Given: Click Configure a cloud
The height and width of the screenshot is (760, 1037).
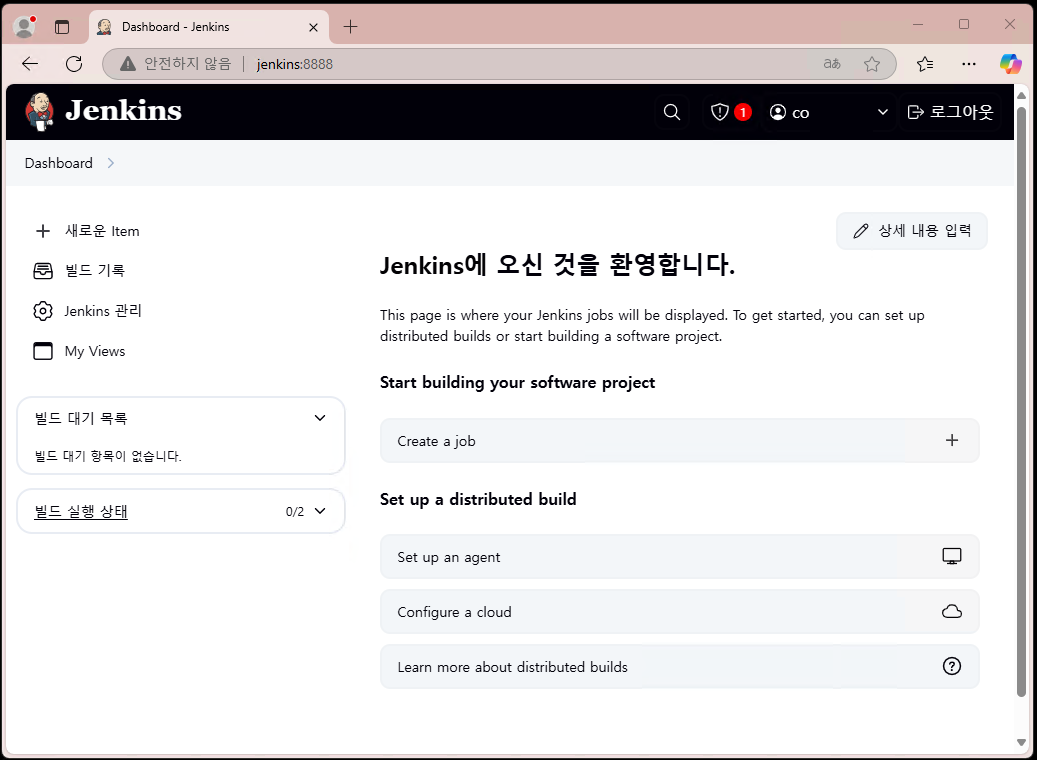Looking at the screenshot, I should [x=679, y=612].
